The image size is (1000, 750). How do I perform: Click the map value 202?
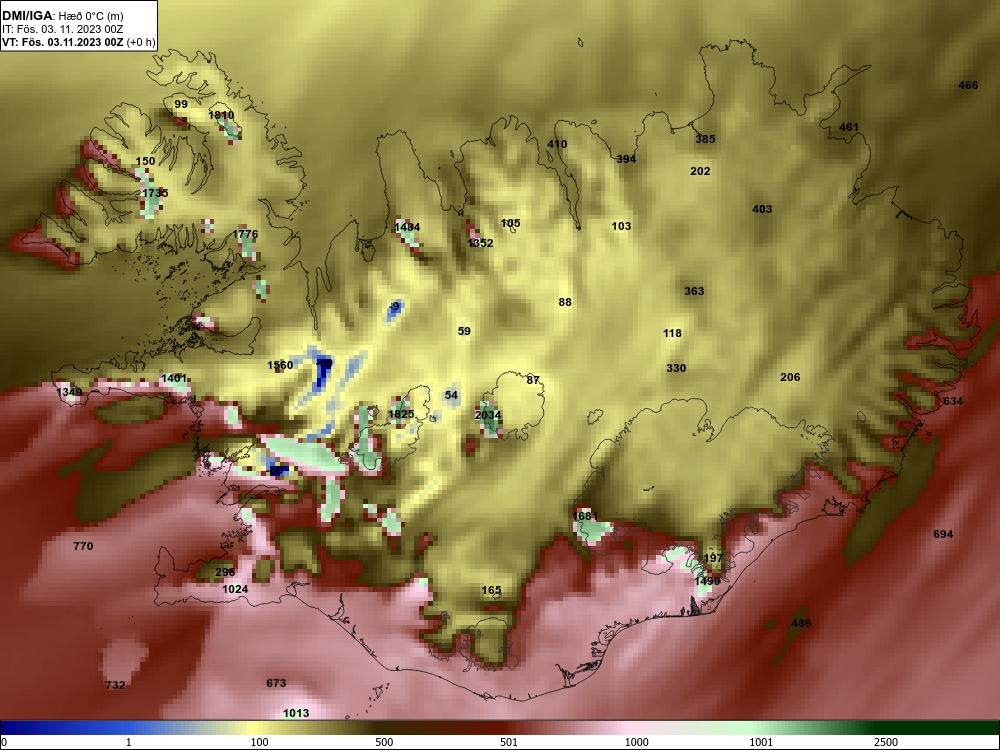coord(700,172)
